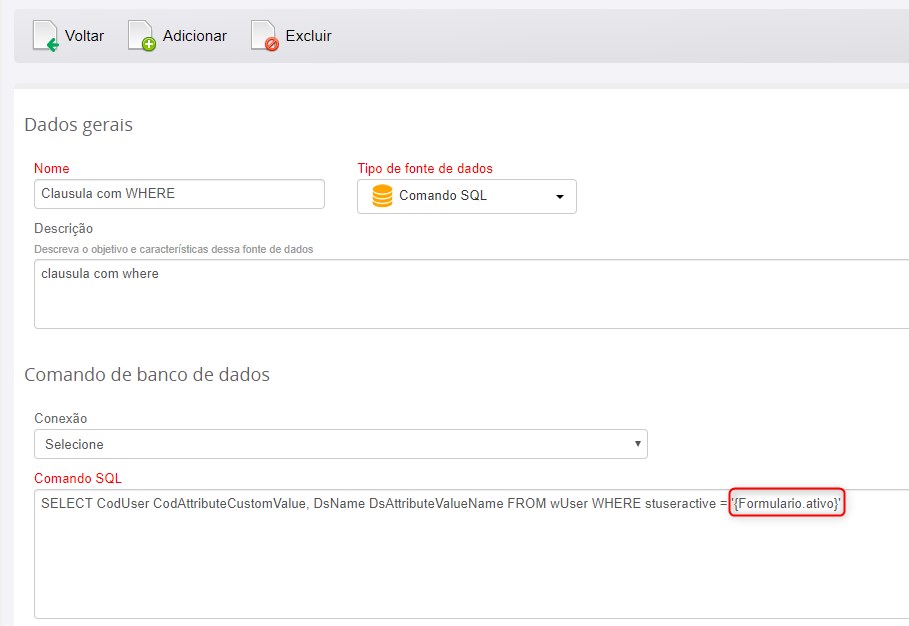Click the Adicionar document plus icon
909x626 pixels.
(142, 36)
